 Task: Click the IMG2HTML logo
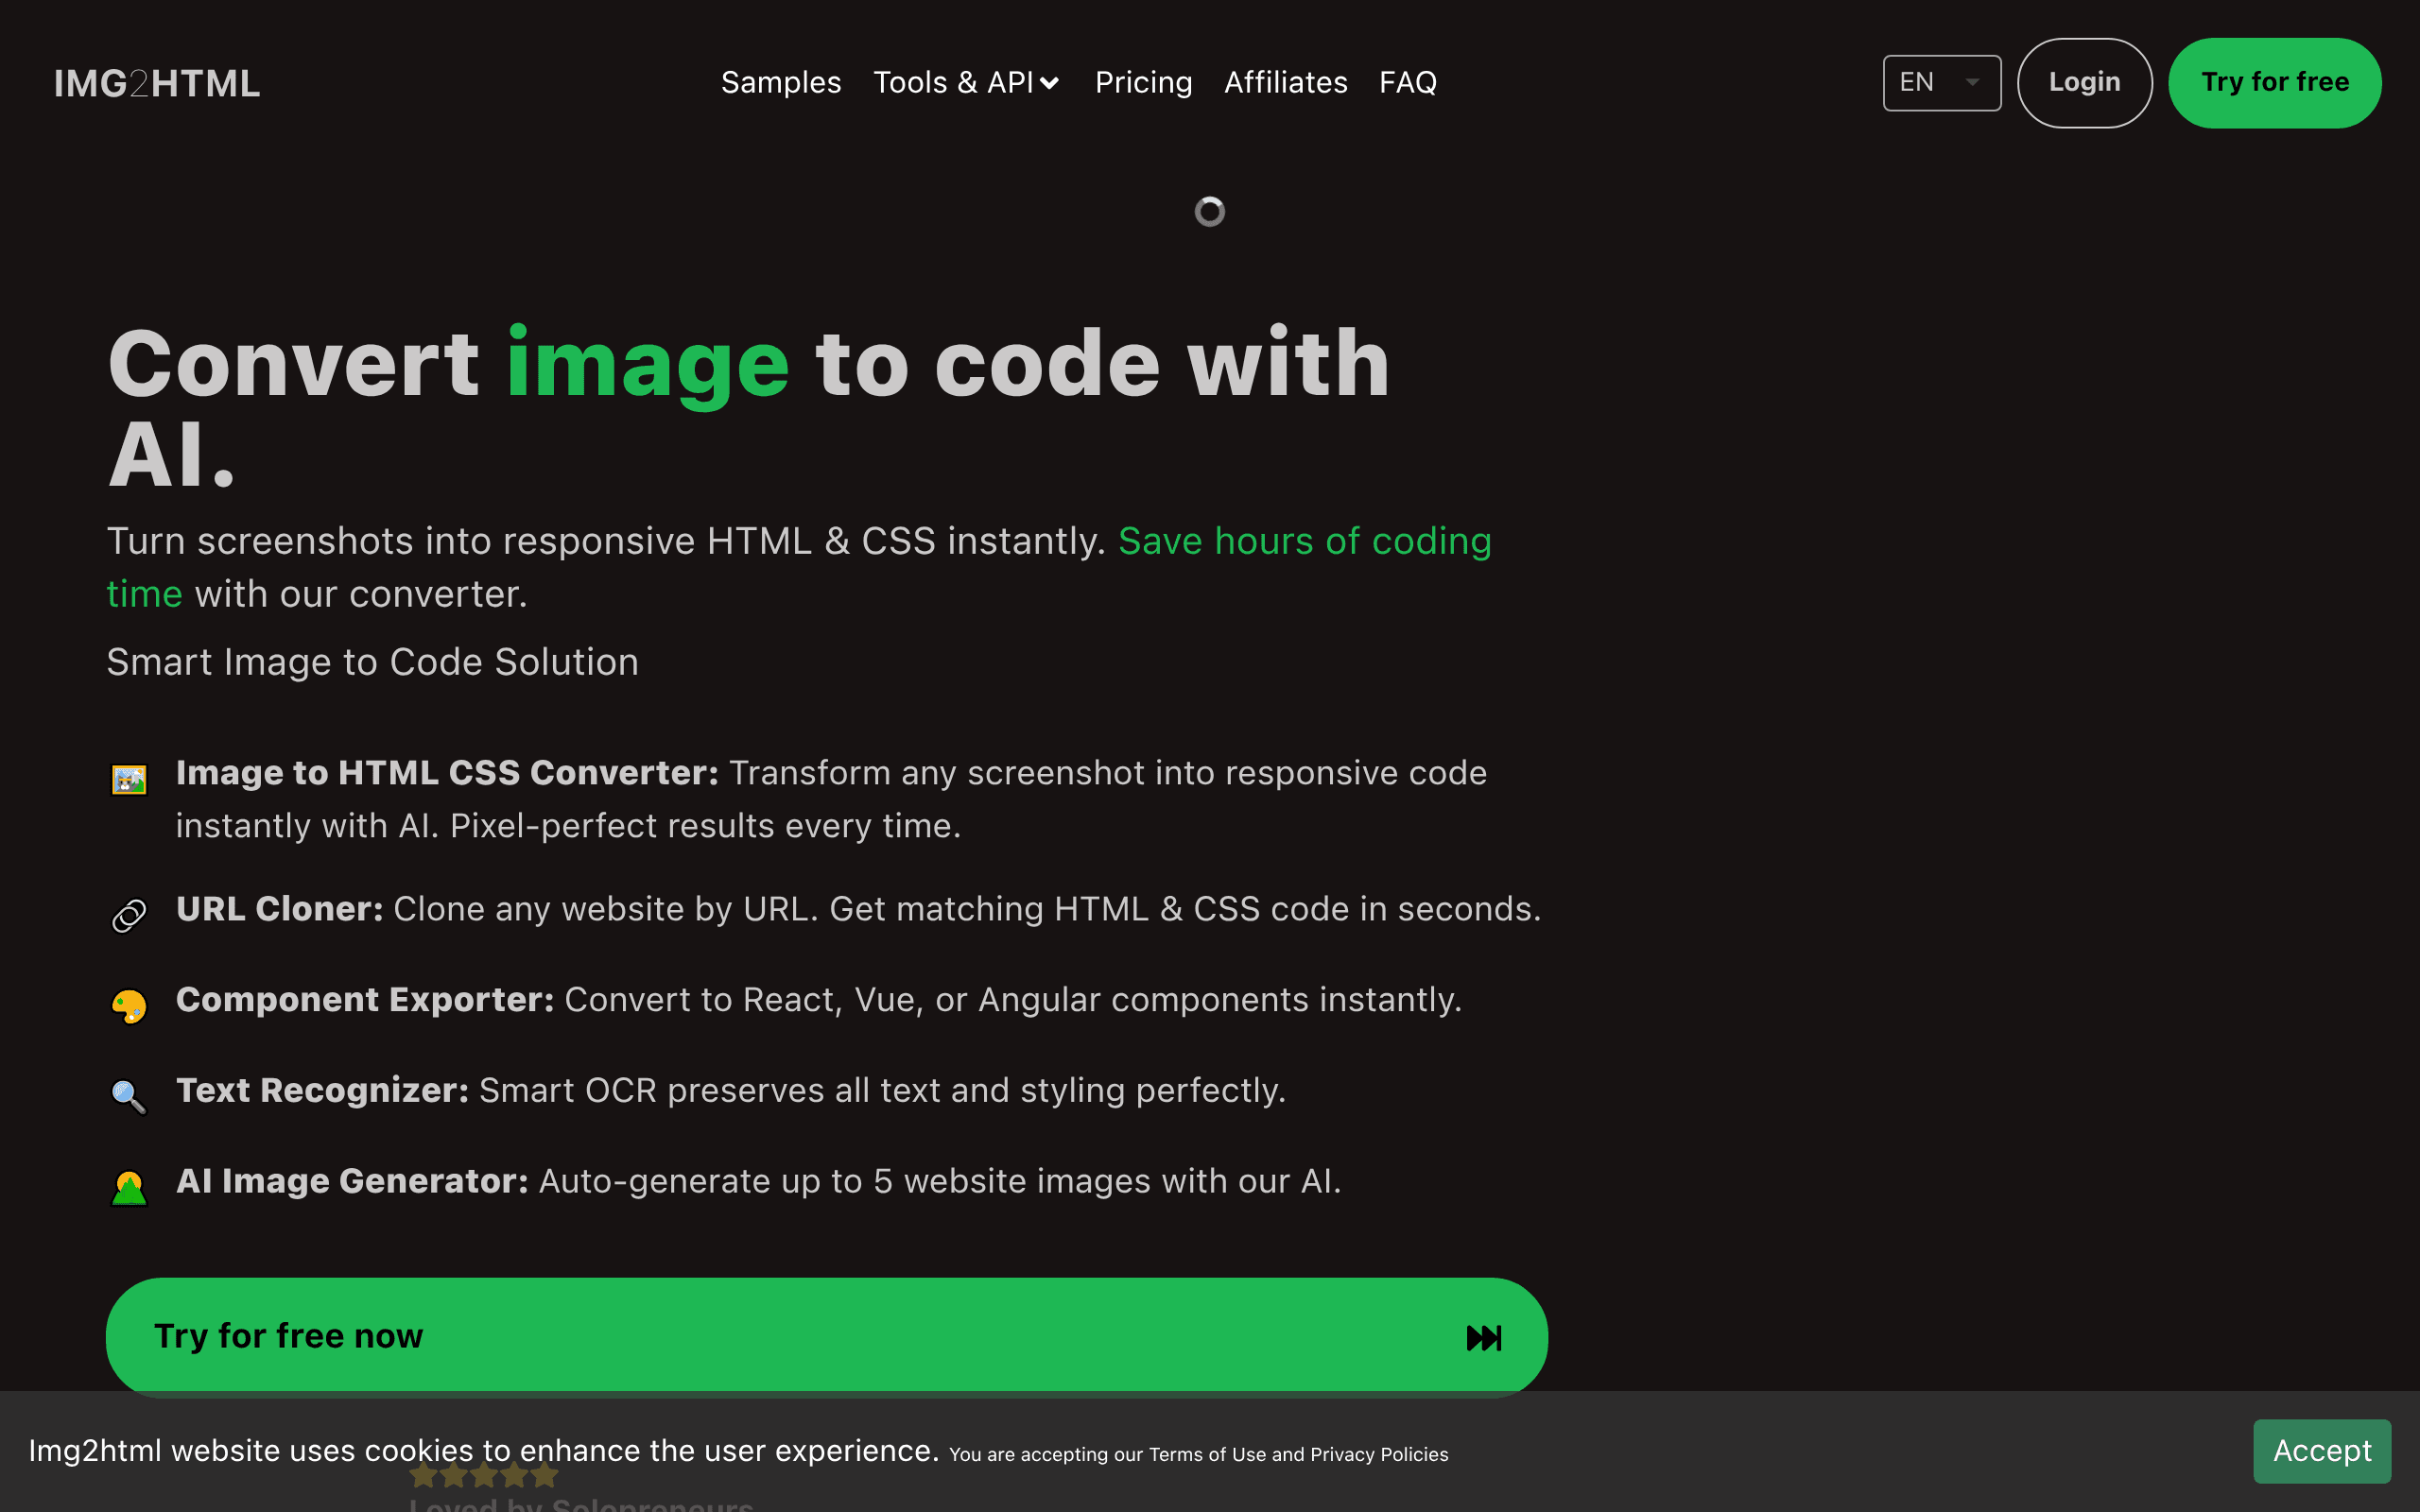(157, 83)
